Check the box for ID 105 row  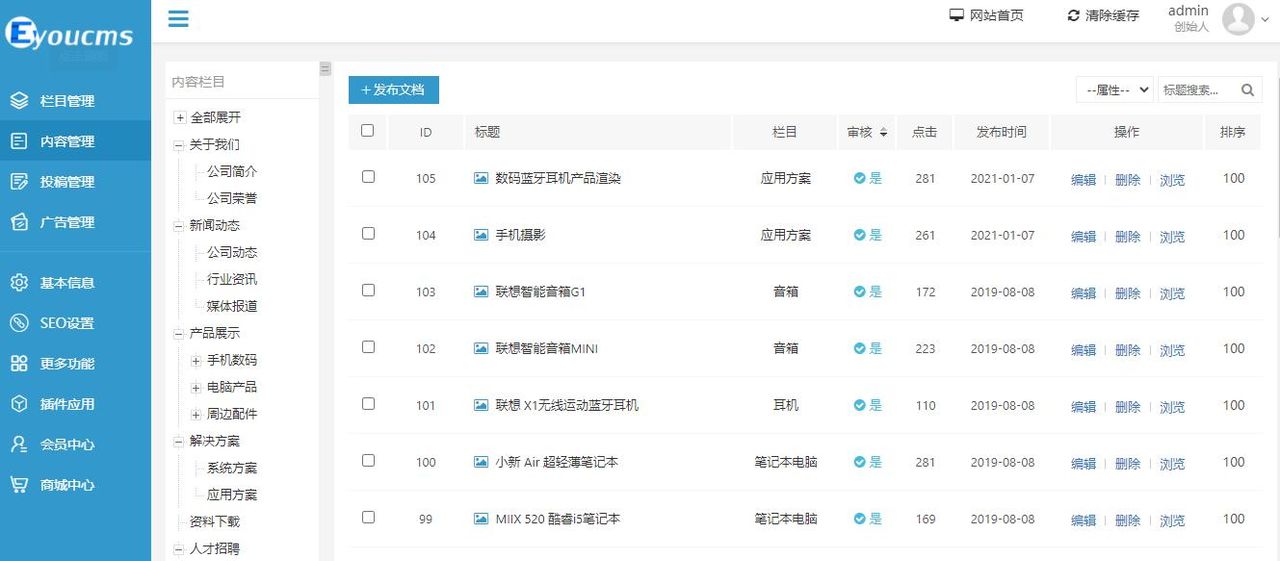point(368,176)
